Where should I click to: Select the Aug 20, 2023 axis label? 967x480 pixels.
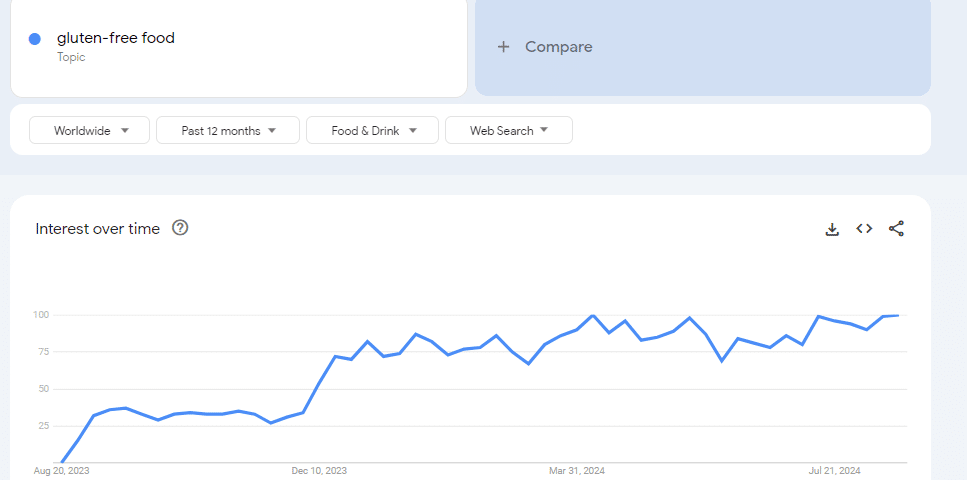click(x=61, y=470)
